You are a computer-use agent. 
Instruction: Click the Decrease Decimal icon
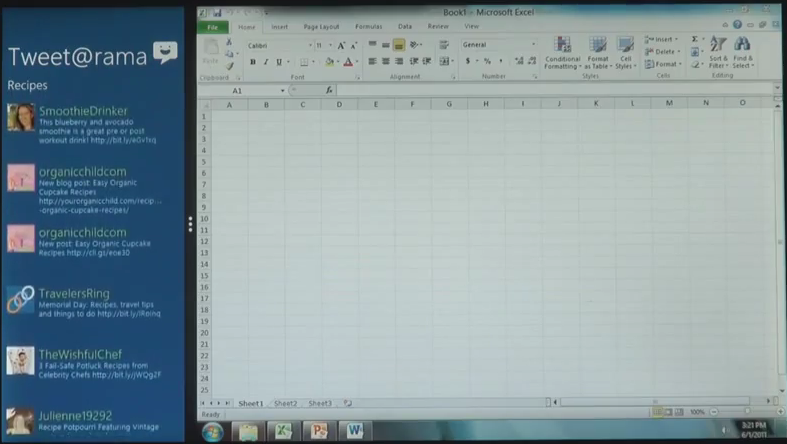(532, 61)
